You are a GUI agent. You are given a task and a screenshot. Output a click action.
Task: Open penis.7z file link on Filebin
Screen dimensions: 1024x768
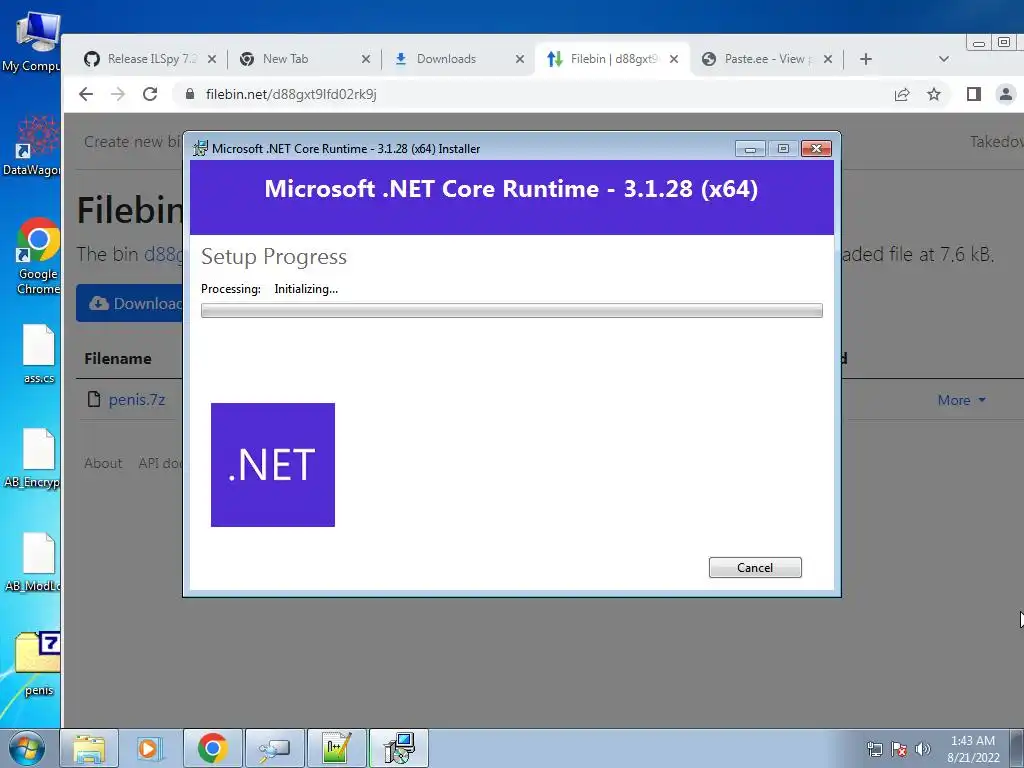point(136,400)
